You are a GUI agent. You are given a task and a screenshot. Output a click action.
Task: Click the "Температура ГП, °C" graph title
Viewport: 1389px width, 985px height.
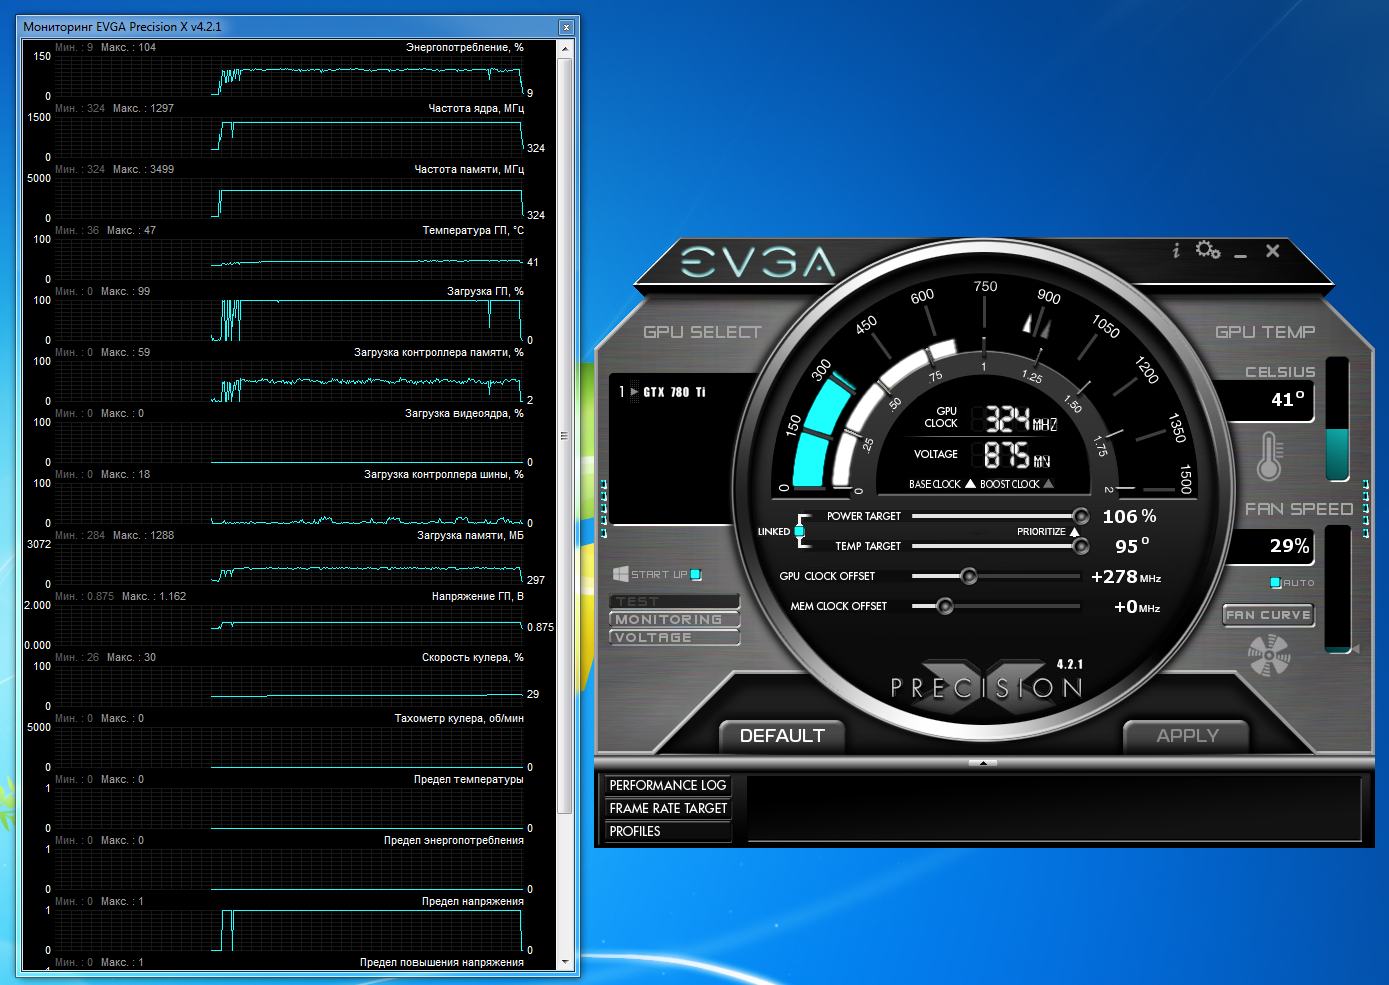(x=473, y=231)
